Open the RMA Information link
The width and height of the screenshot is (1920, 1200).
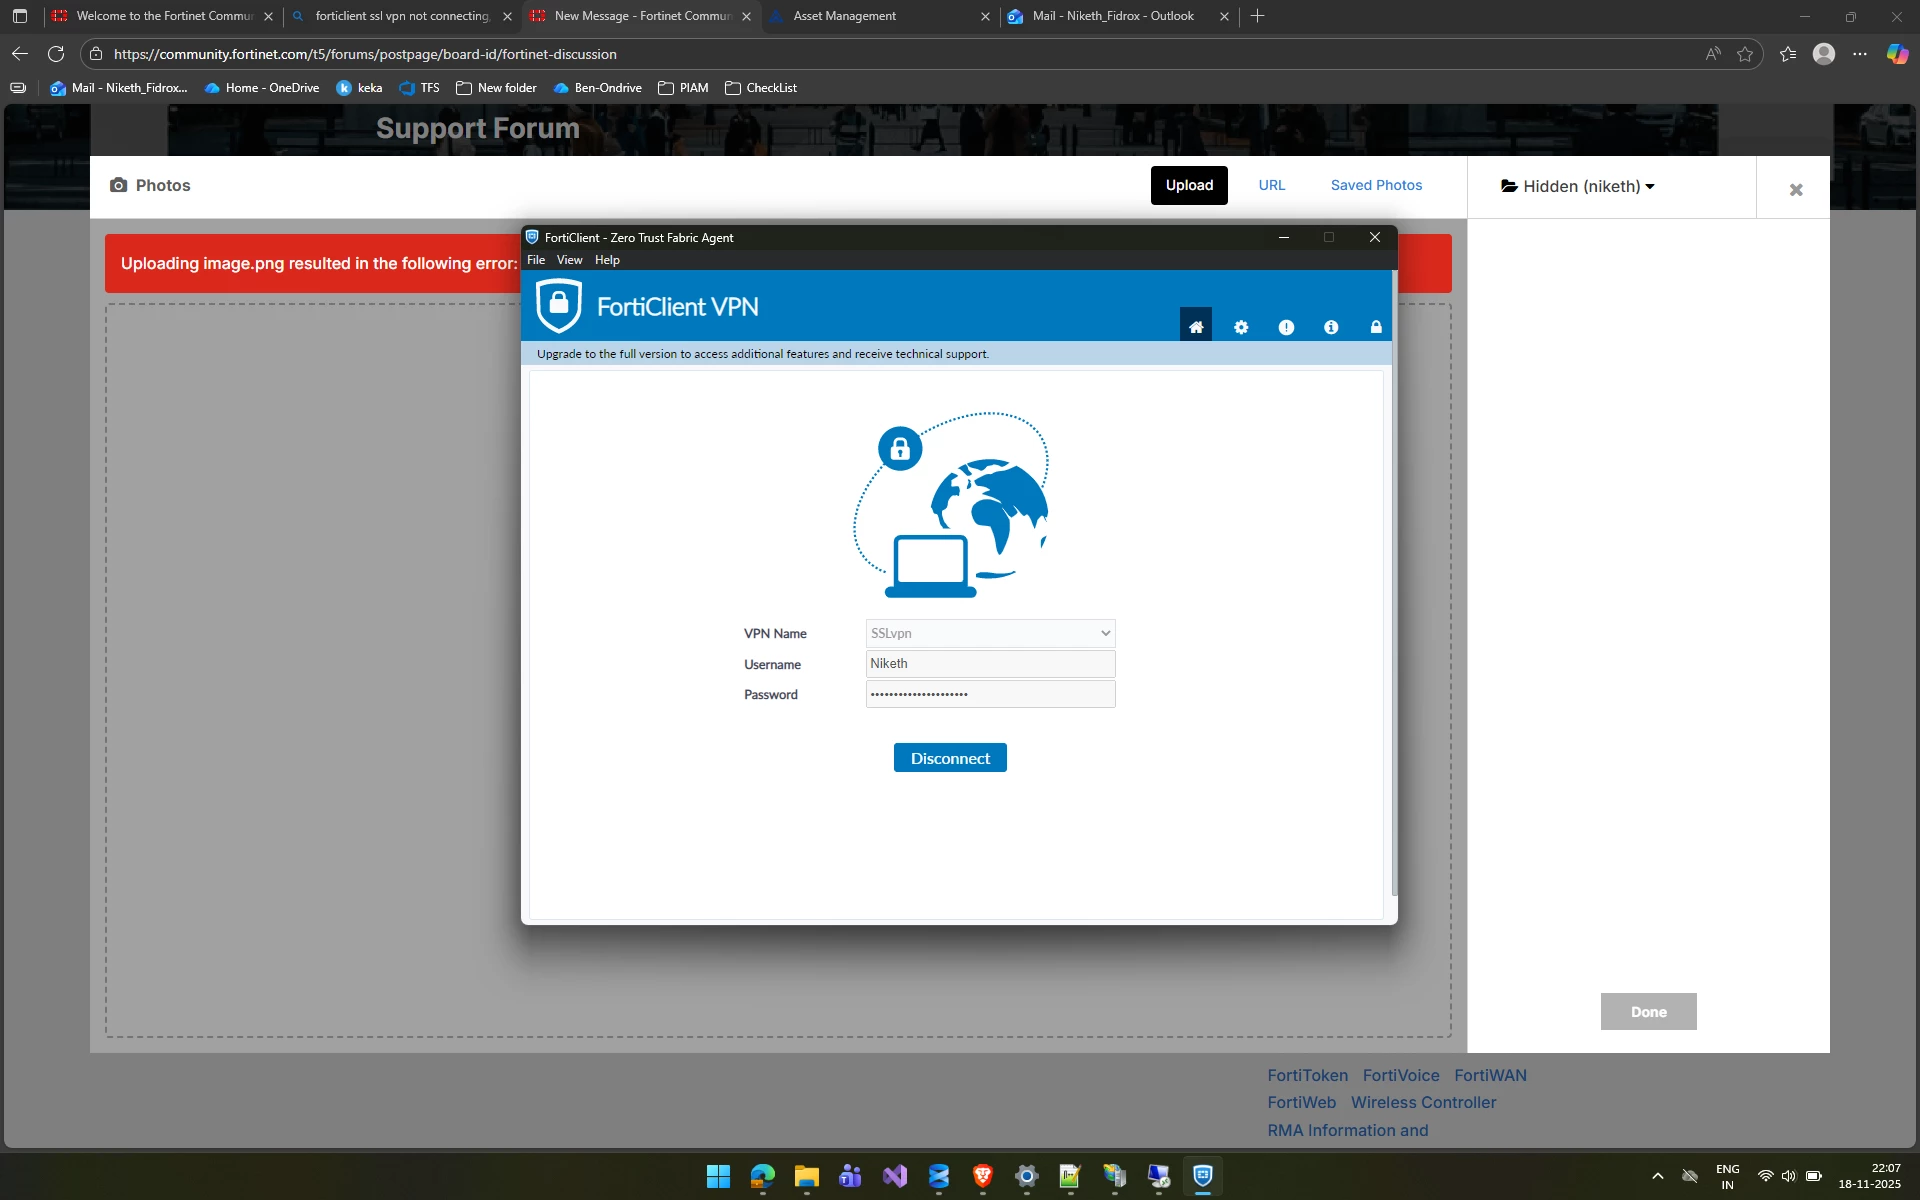point(1347,1130)
